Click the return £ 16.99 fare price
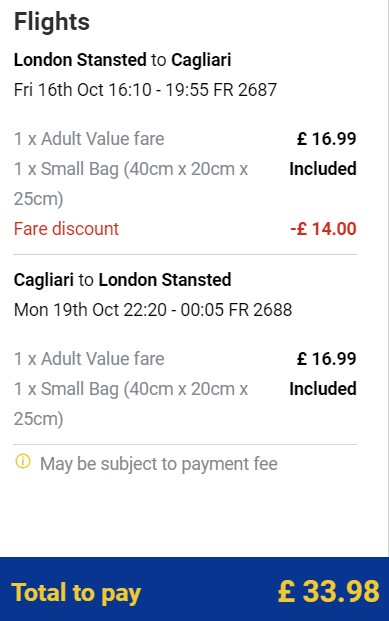This screenshot has width=389, height=621. [x=327, y=359]
